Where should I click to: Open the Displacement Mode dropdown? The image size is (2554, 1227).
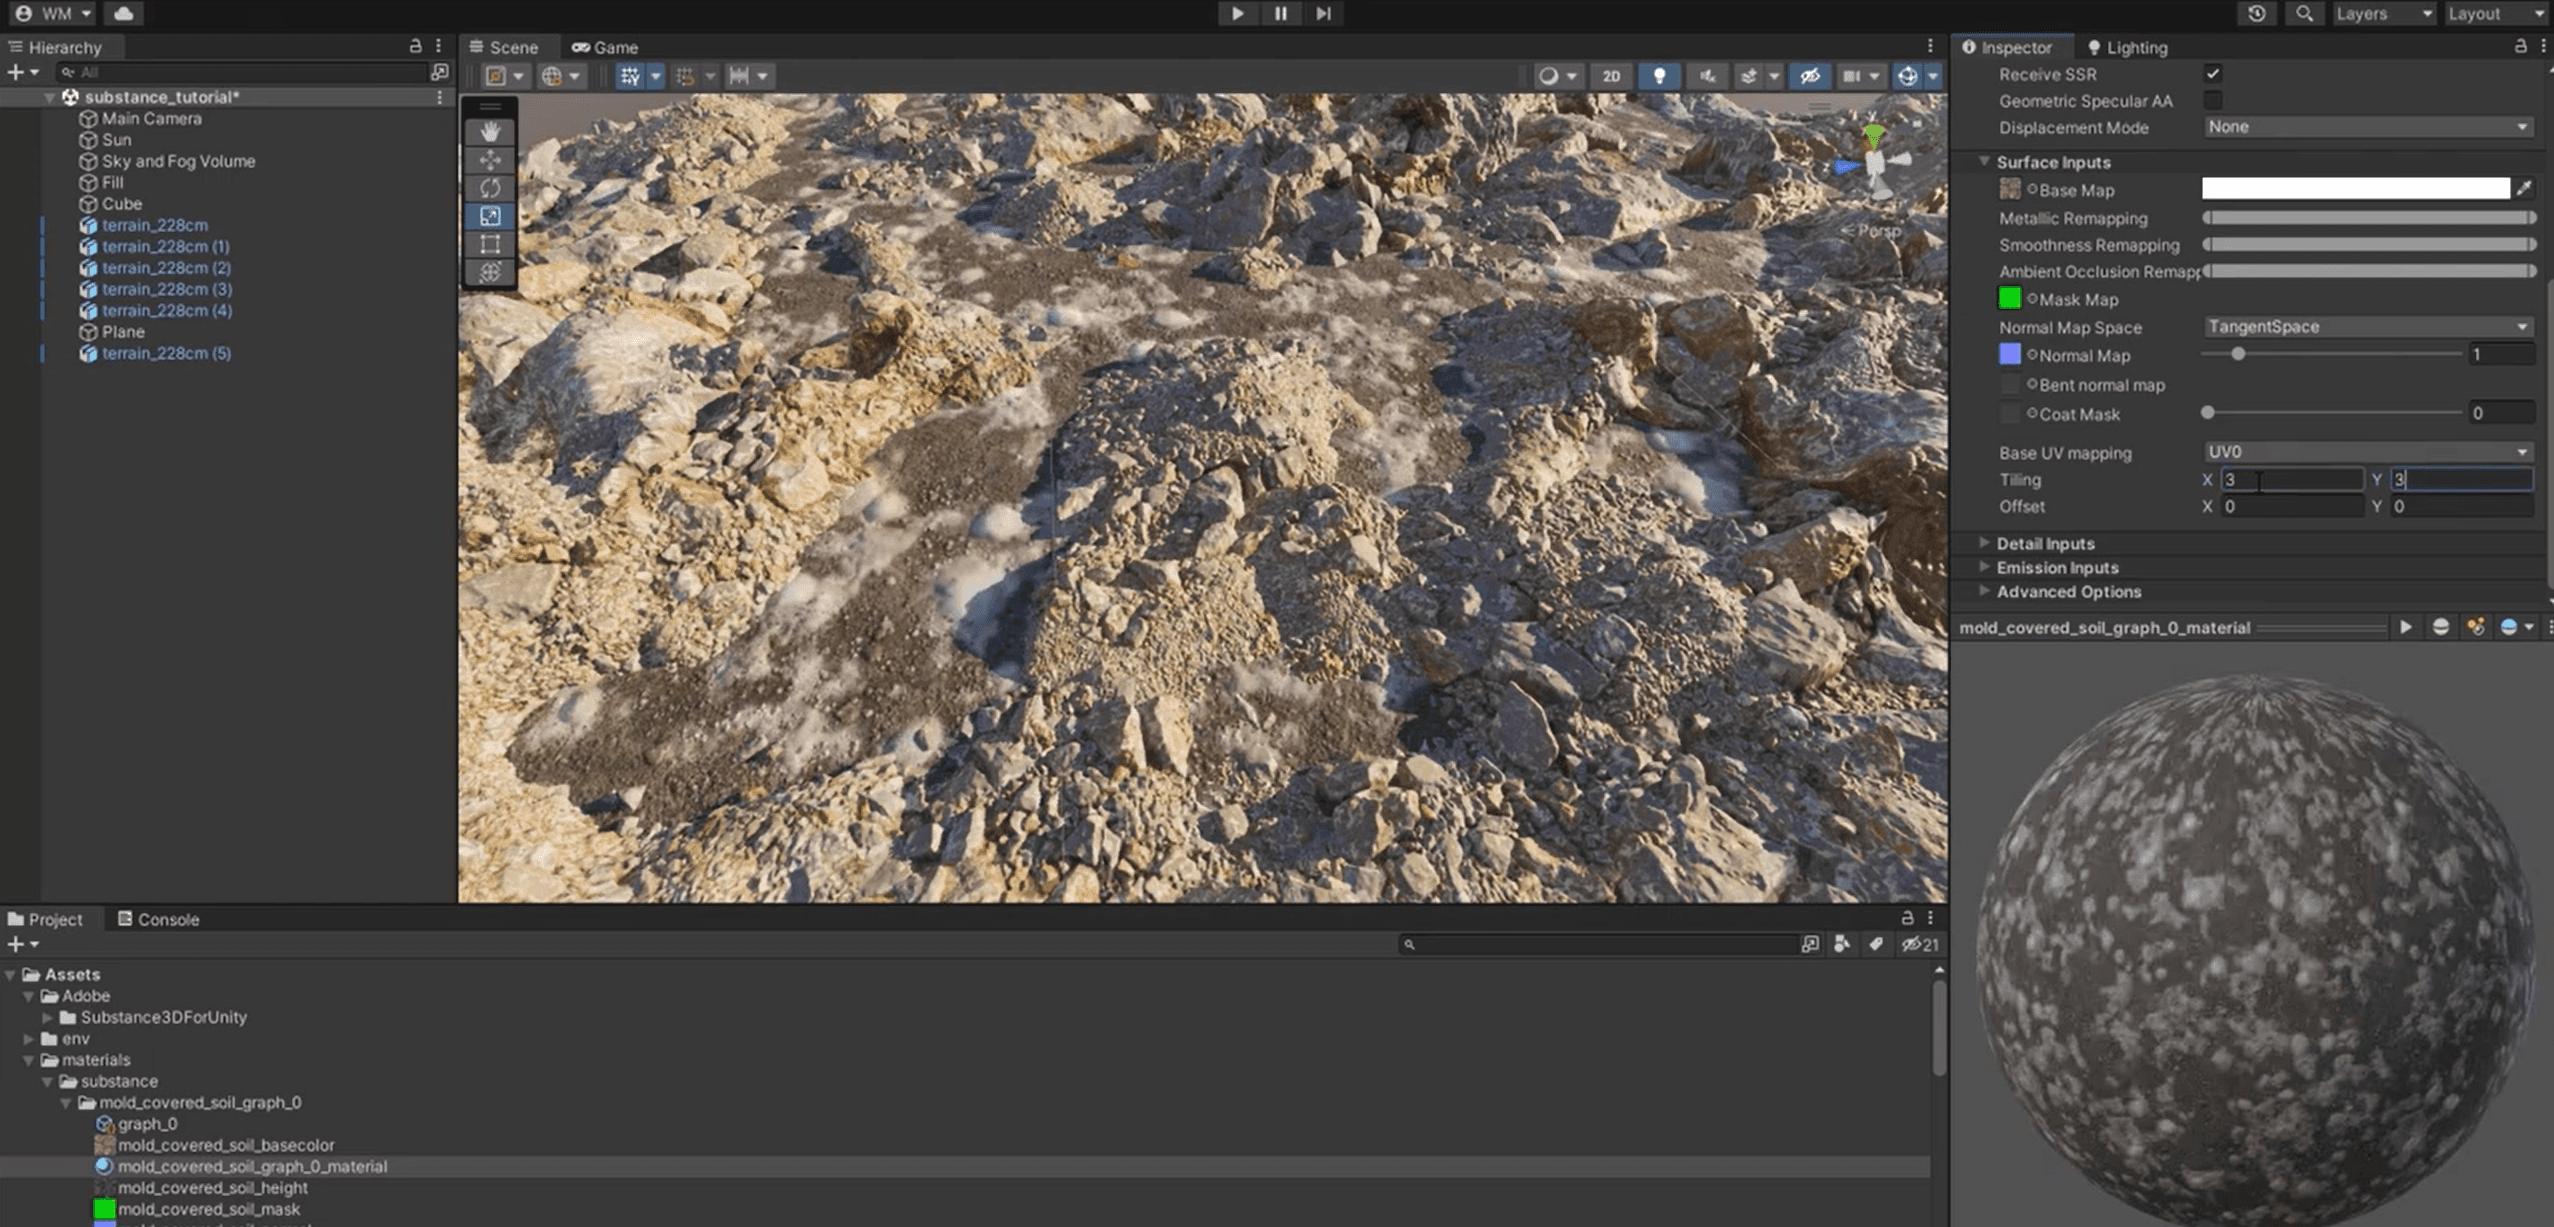coord(2367,127)
